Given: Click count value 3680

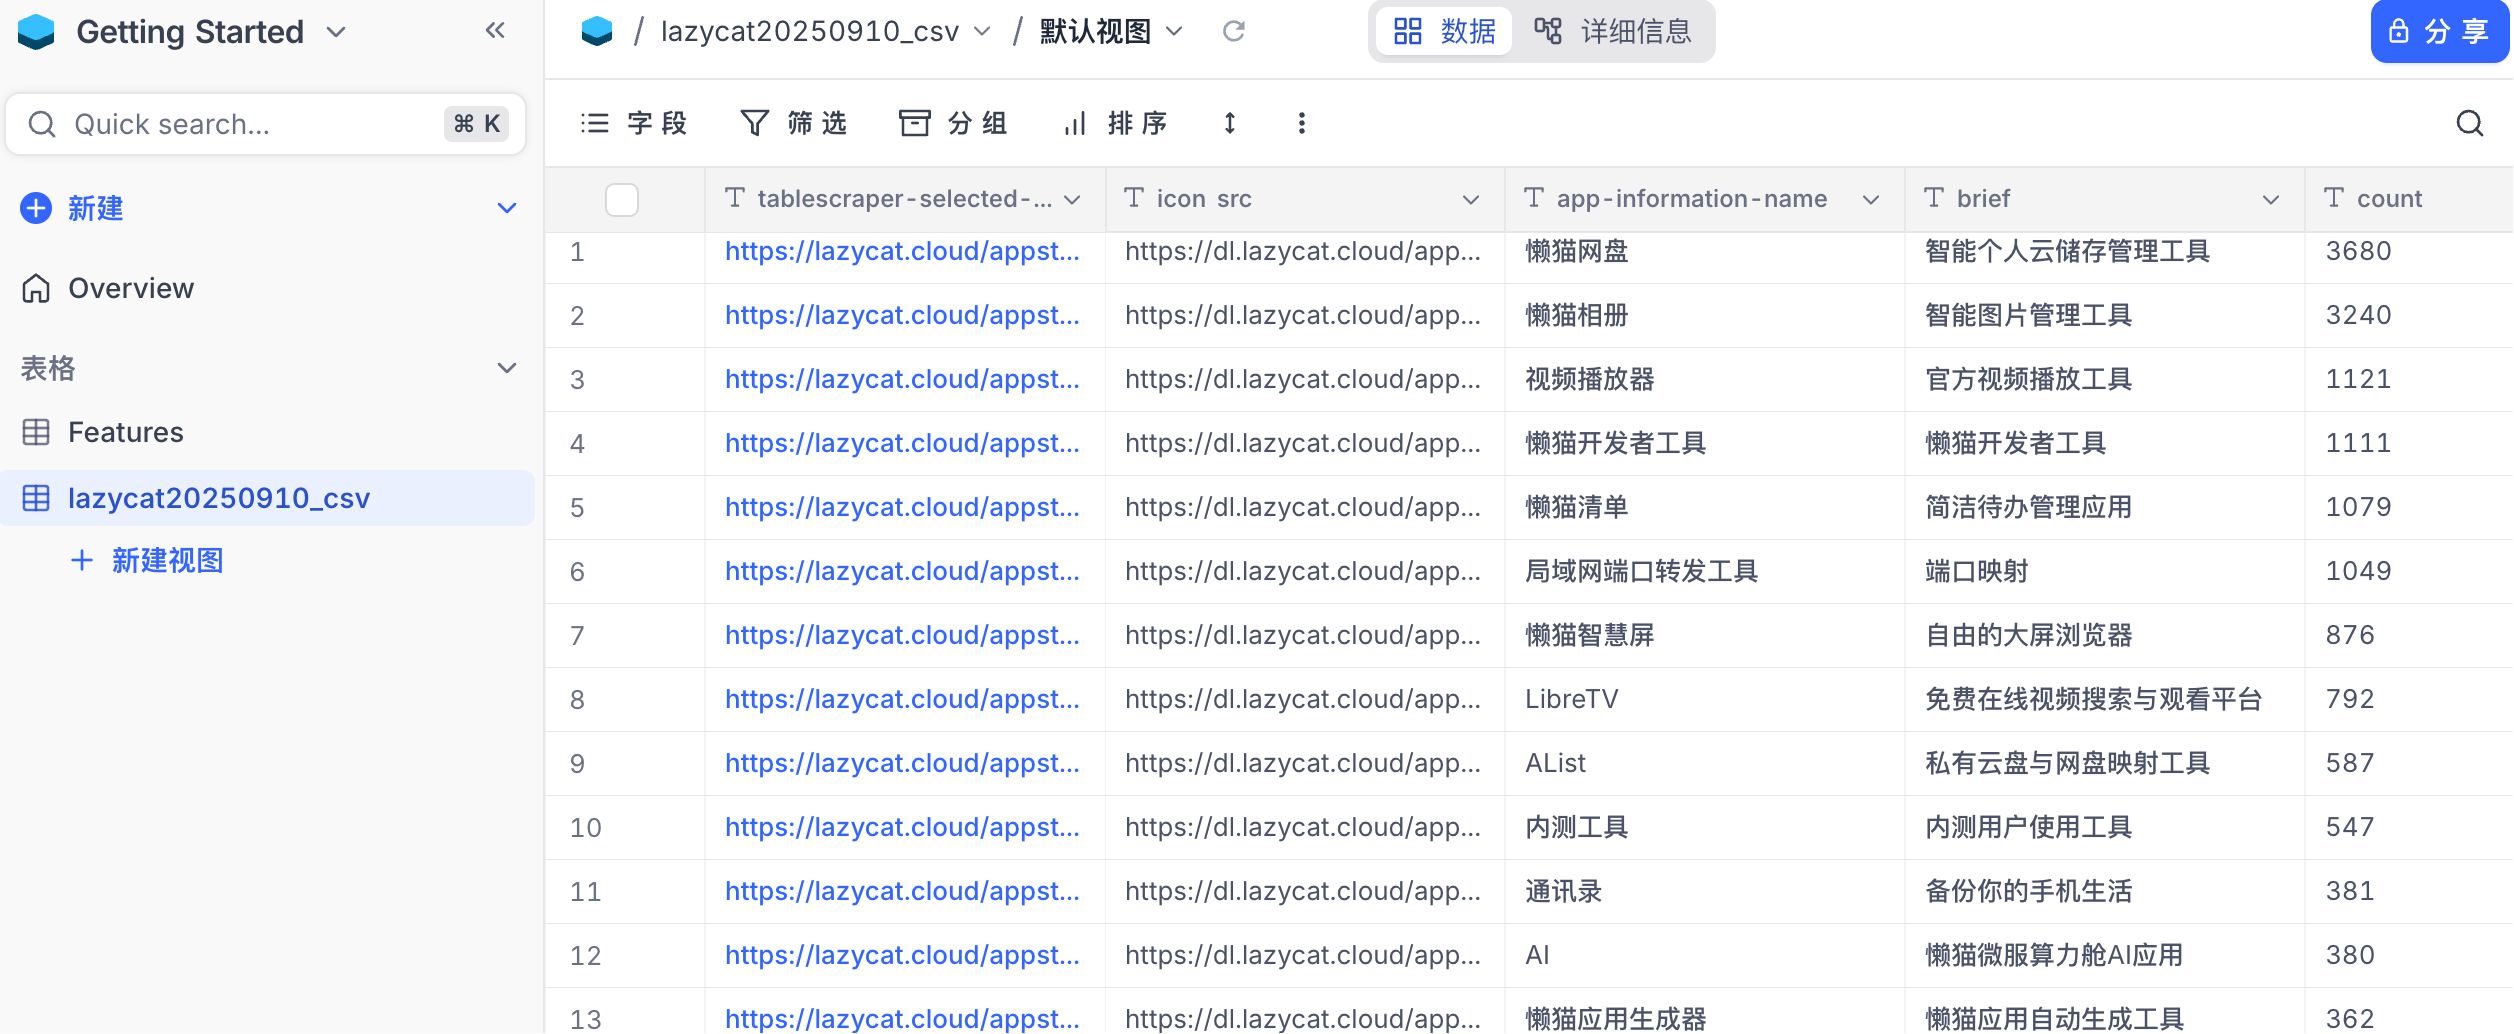Looking at the screenshot, I should (2358, 251).
